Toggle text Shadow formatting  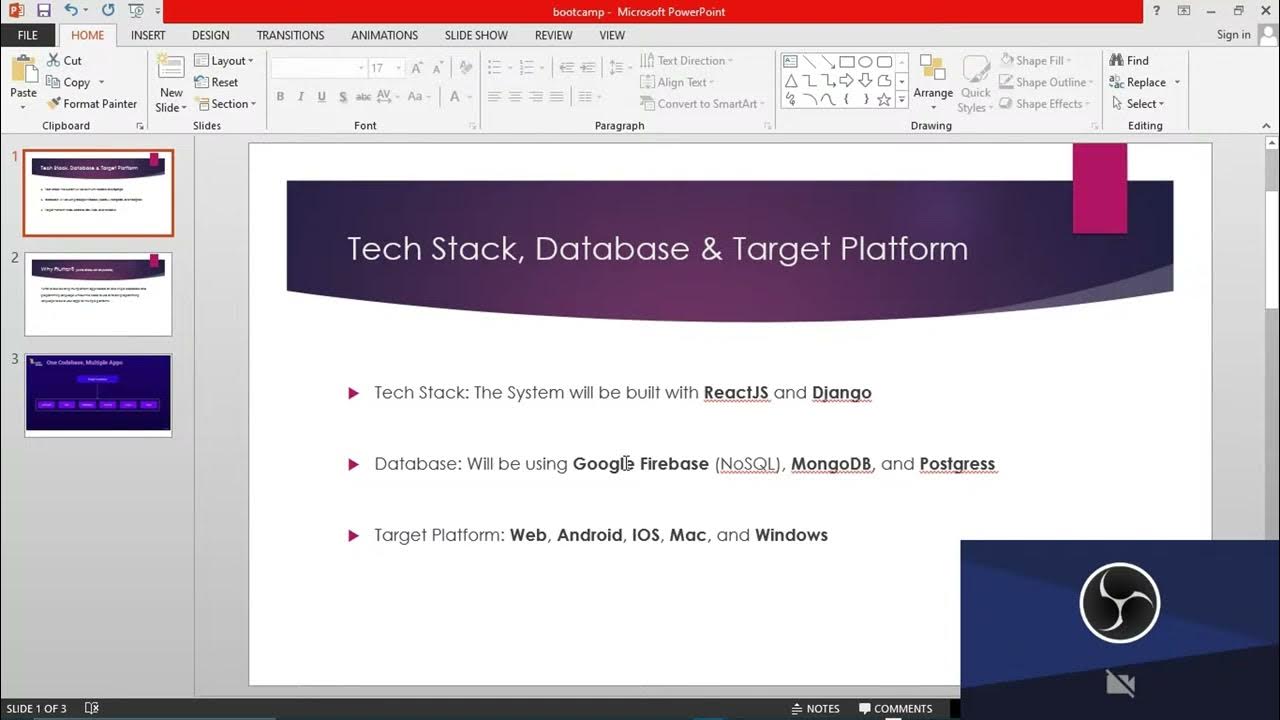pyautogui.click(x=343, y=97)
